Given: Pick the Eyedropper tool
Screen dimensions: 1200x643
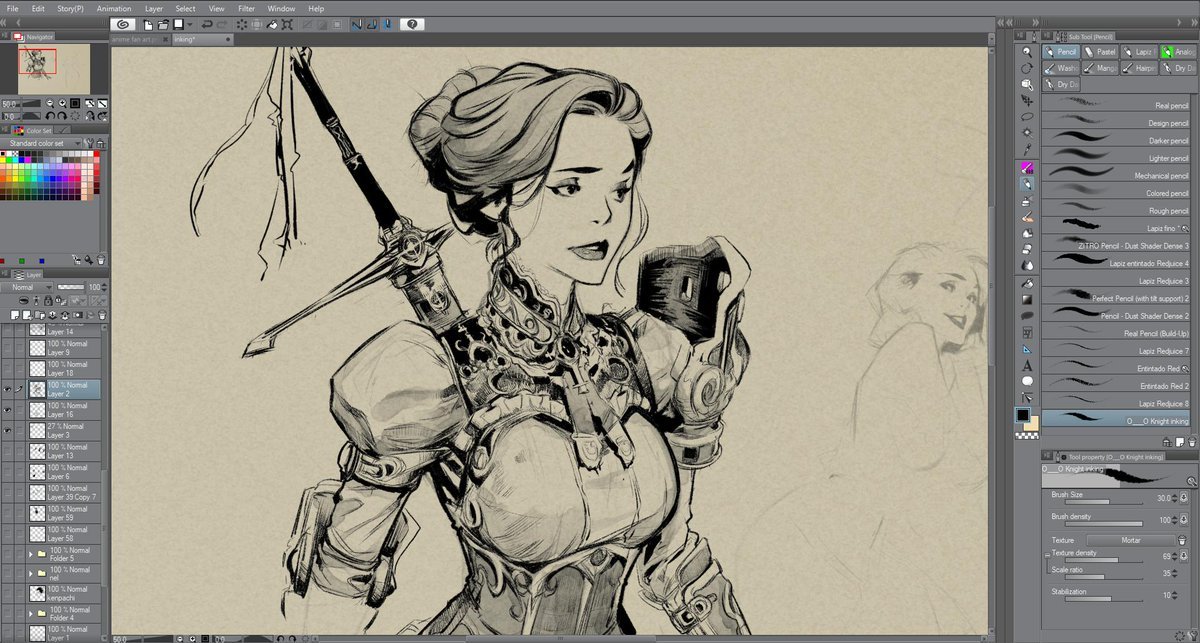Looking at the screenshot, I should (x=1027, y=148).
